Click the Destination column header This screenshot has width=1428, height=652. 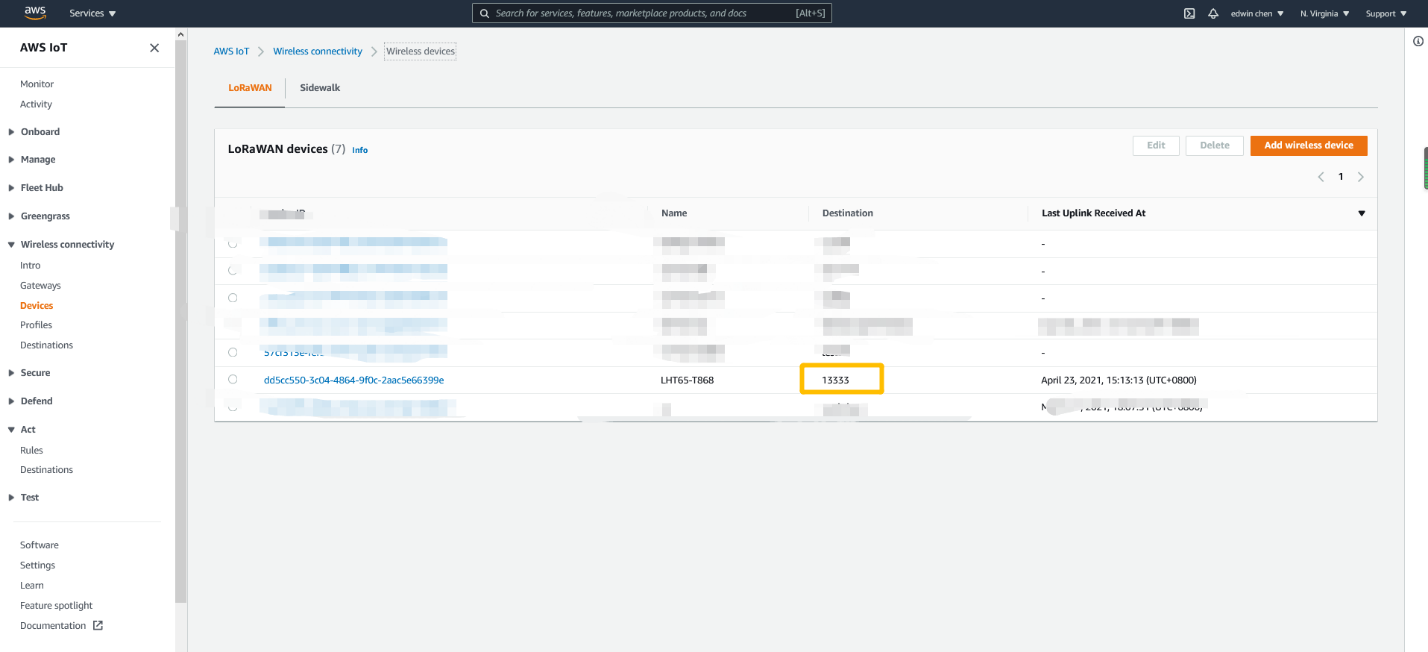pos(847,213)
